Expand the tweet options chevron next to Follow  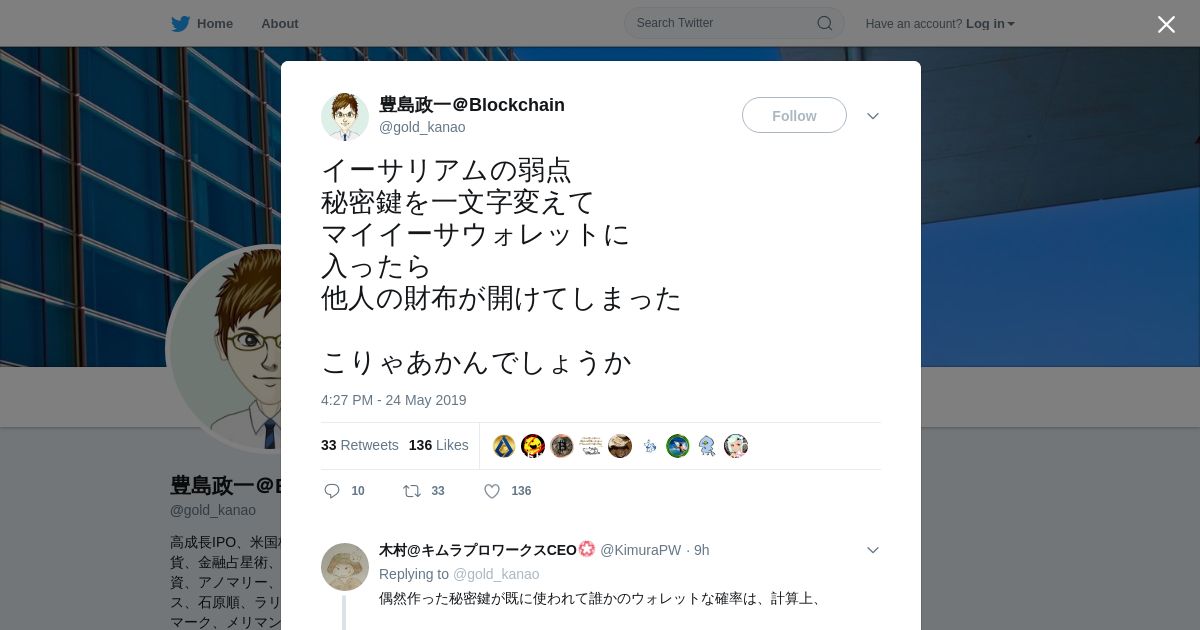pyautogui.click(x=873, y=116)
